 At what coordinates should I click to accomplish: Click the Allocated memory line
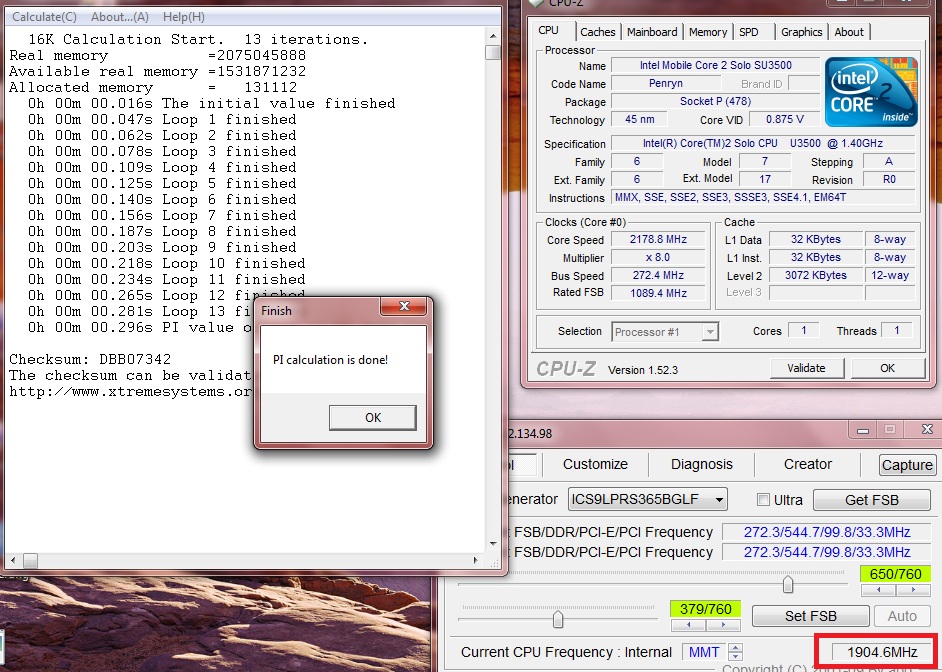click(153, 87)
